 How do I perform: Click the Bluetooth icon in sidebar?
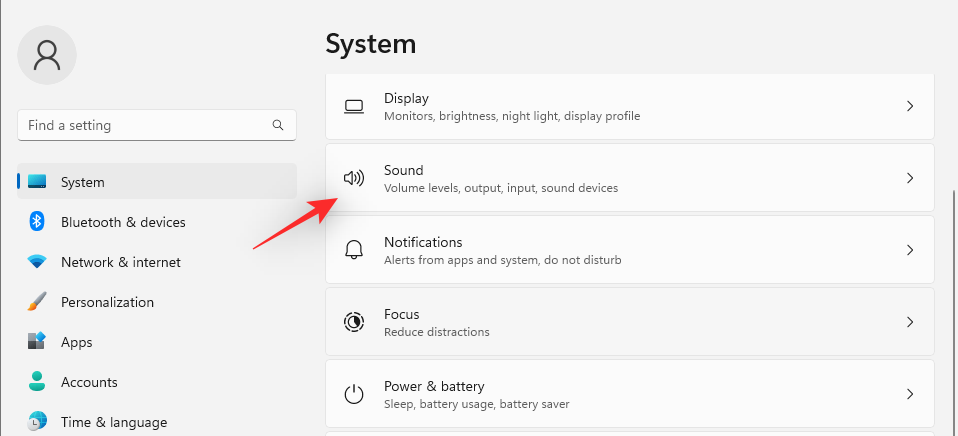(x=37, y=222)
